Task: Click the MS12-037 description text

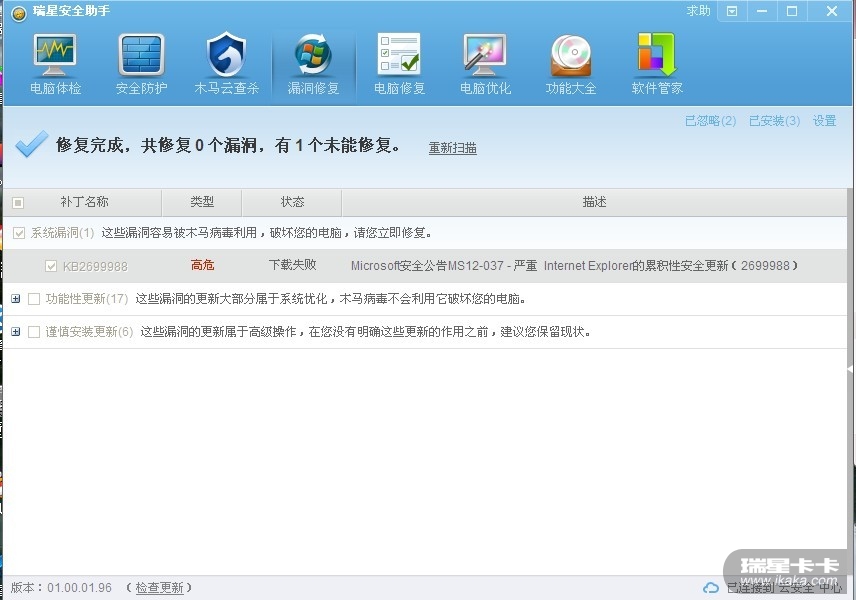Action: (x=574, y=266)
